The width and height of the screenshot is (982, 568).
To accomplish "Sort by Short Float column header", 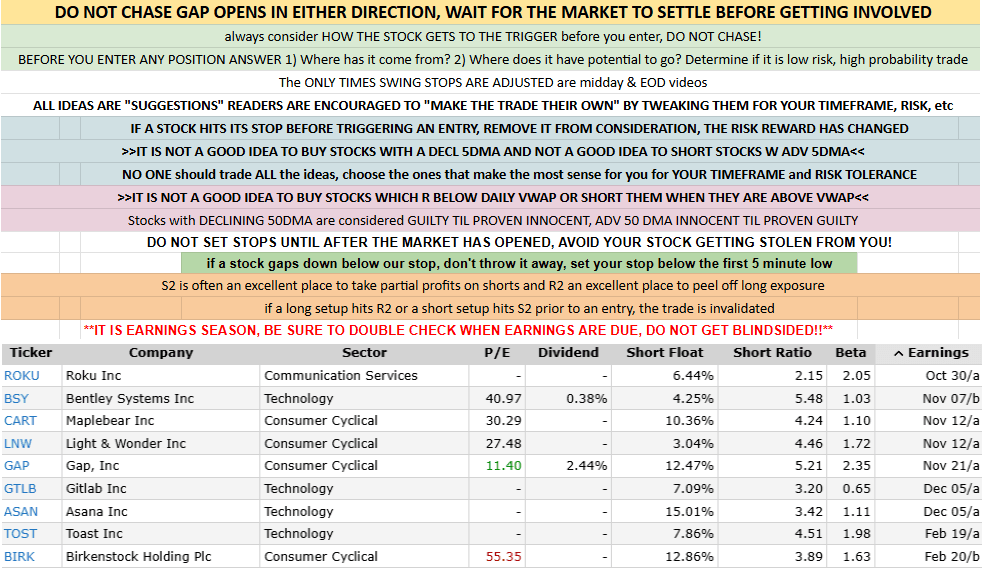I will coord(665,352).
